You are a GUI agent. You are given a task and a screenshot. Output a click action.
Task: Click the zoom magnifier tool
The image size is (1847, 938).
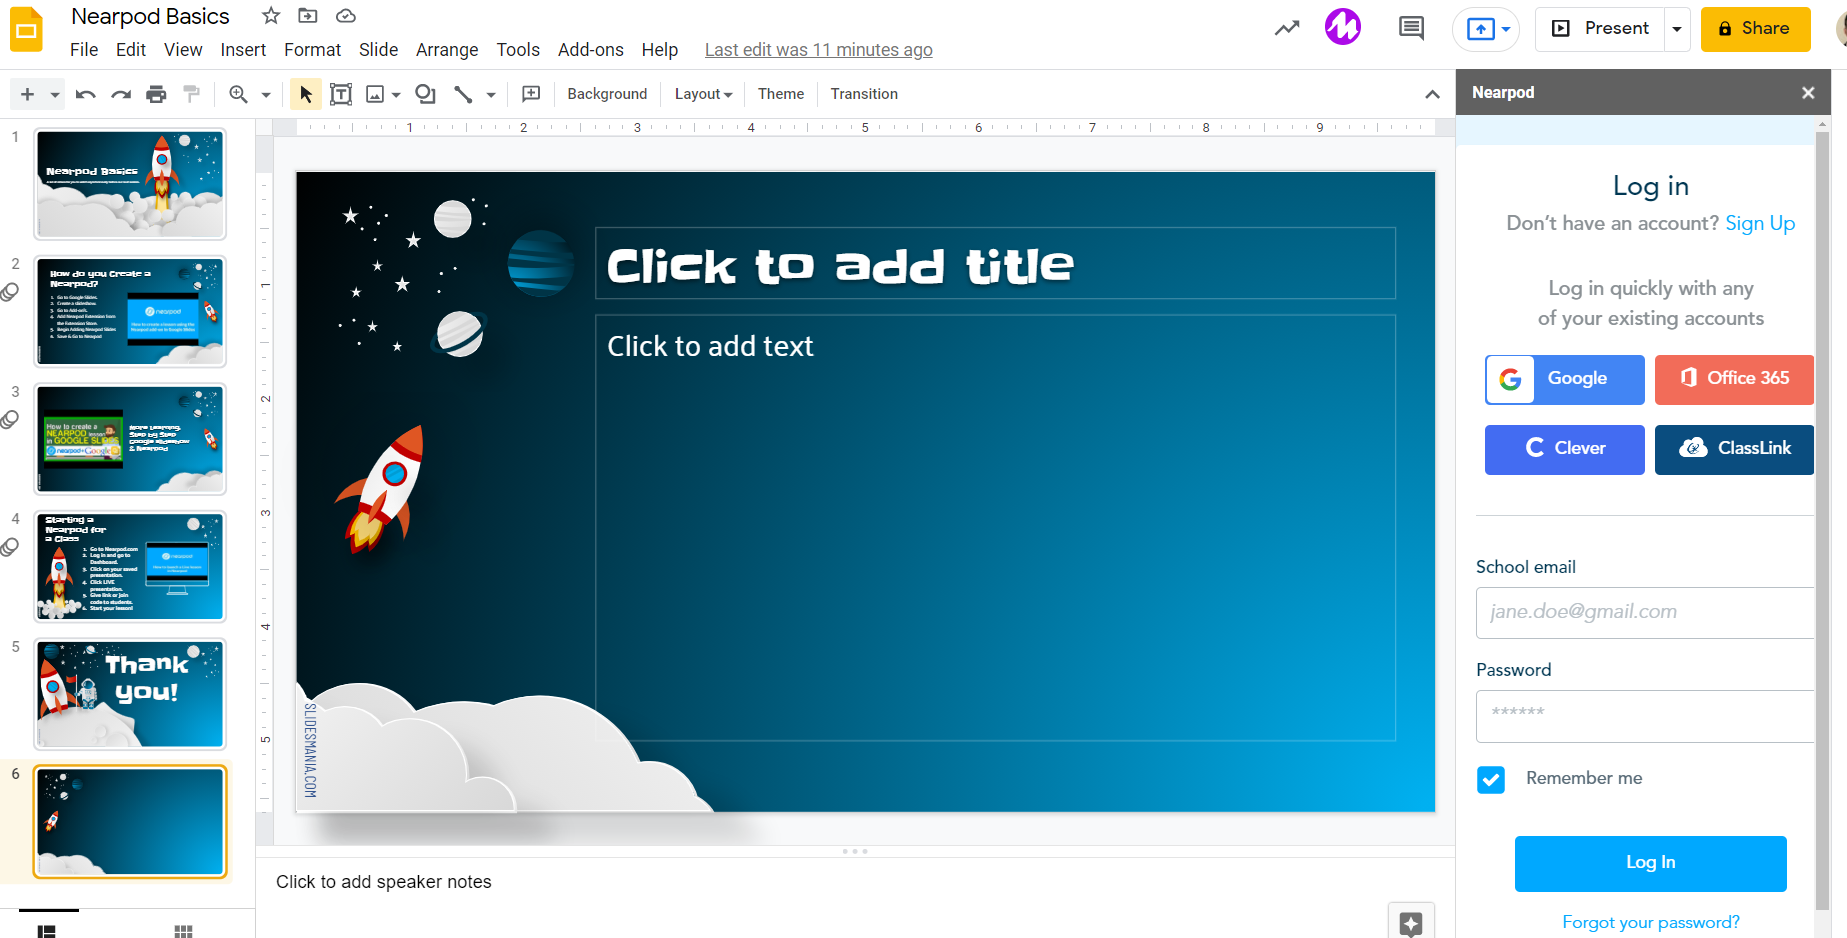point(238,94)
